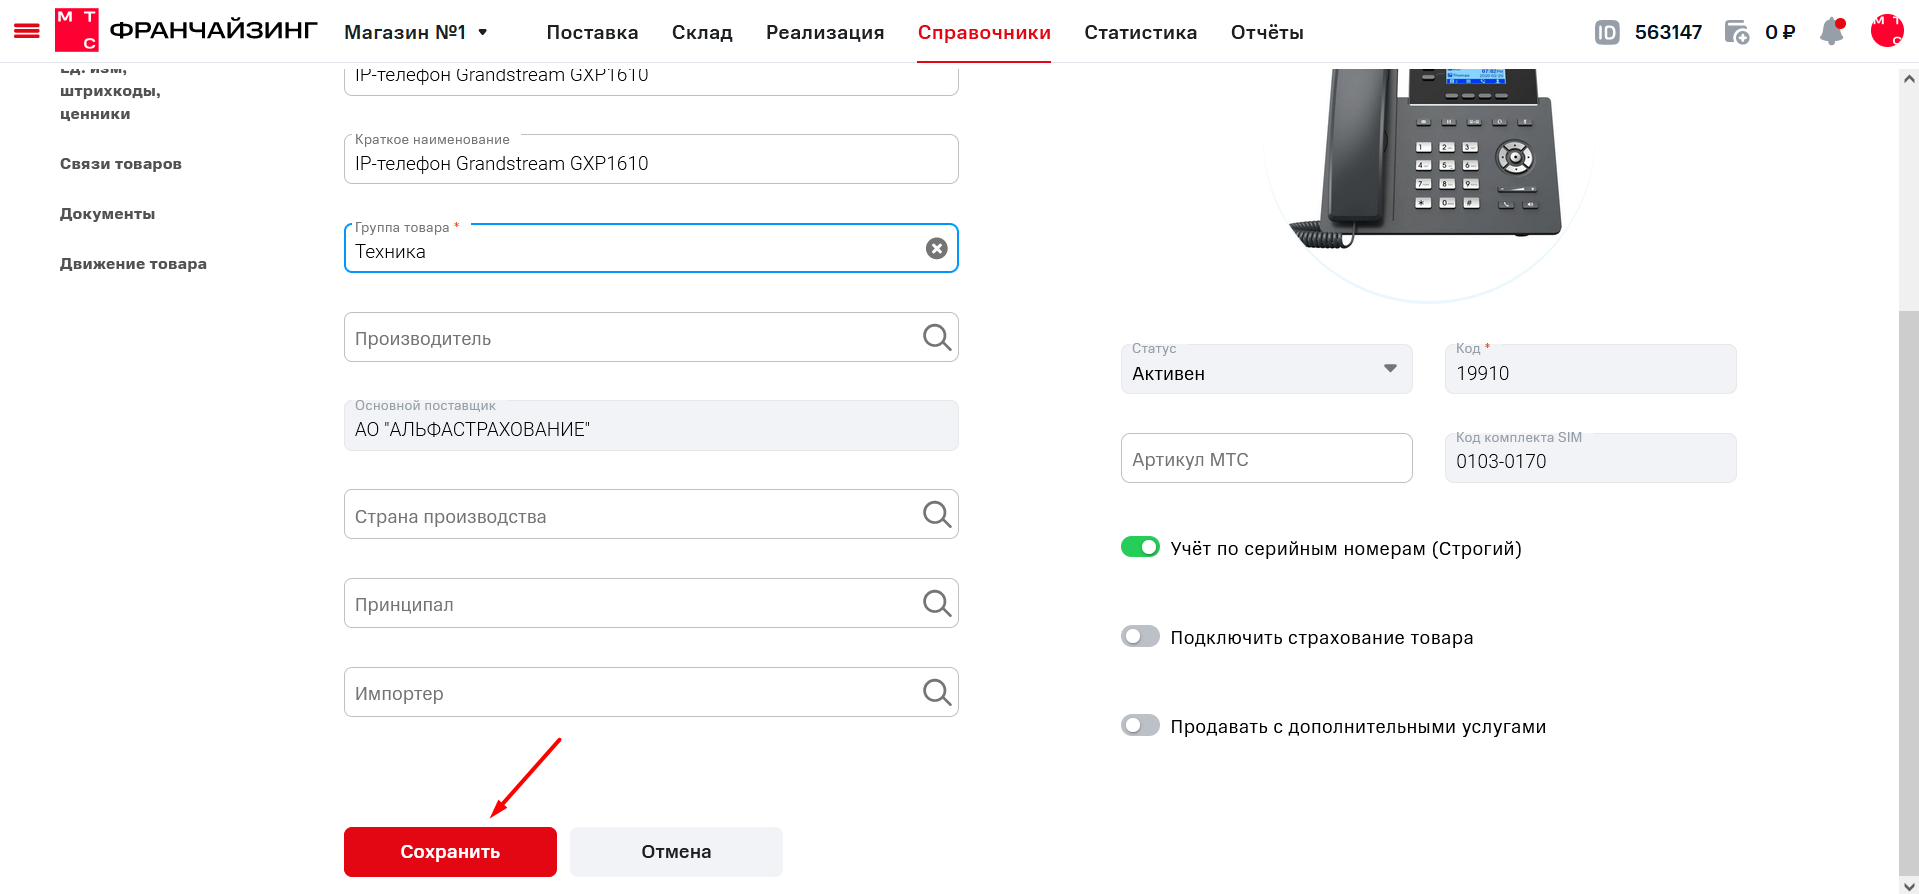Search icon in Принципал field
Screen dimensions: 1919x894
point(936,603)
